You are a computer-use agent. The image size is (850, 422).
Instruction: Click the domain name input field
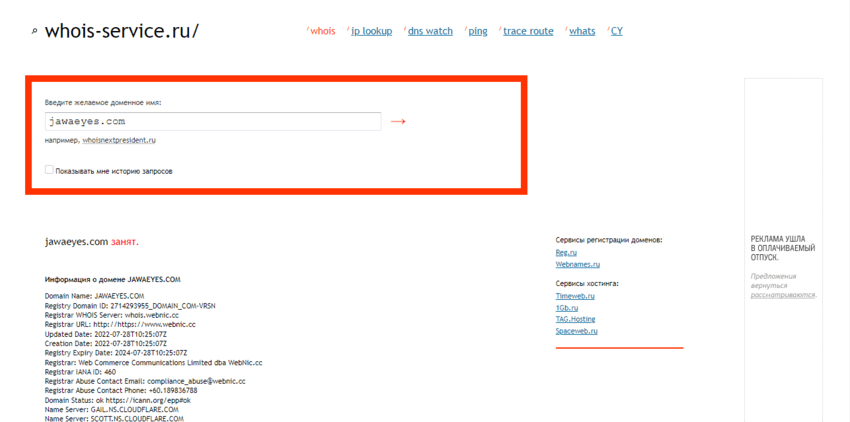(213, 121)
